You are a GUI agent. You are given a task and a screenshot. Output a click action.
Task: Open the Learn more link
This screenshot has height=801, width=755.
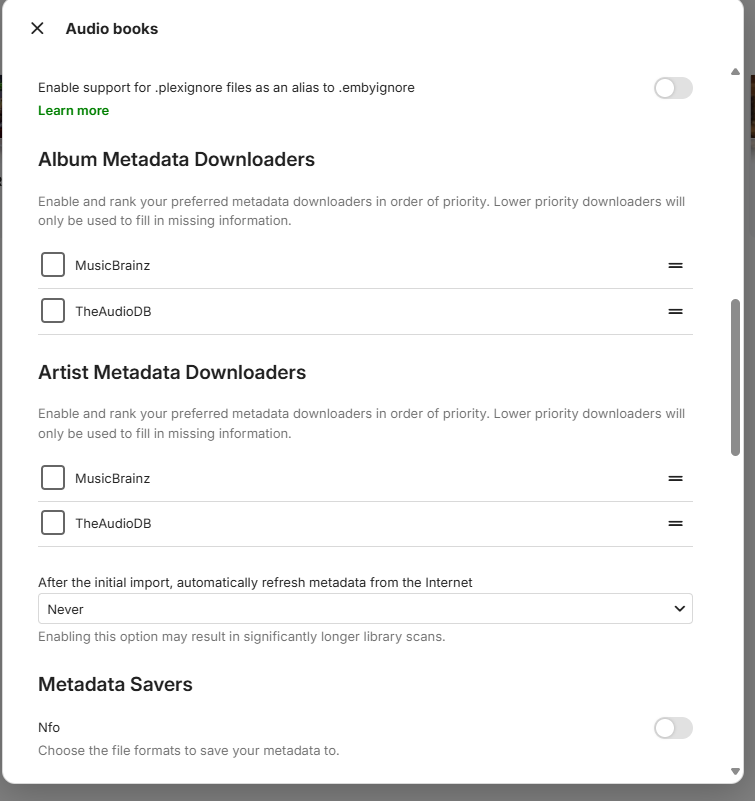point(73,110)
